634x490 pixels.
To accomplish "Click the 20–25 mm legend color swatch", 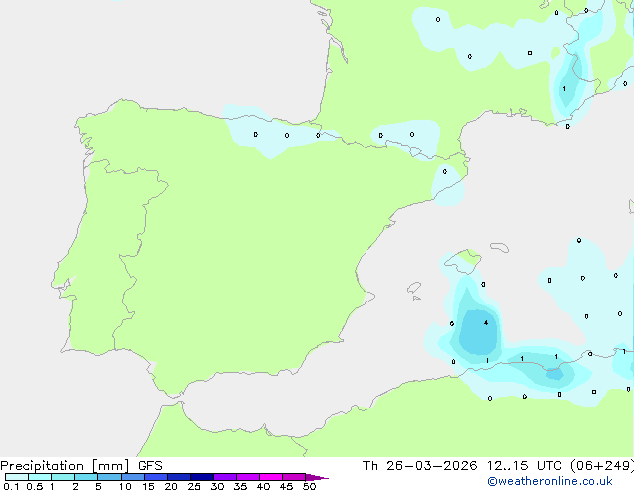I will coord(179,477).
